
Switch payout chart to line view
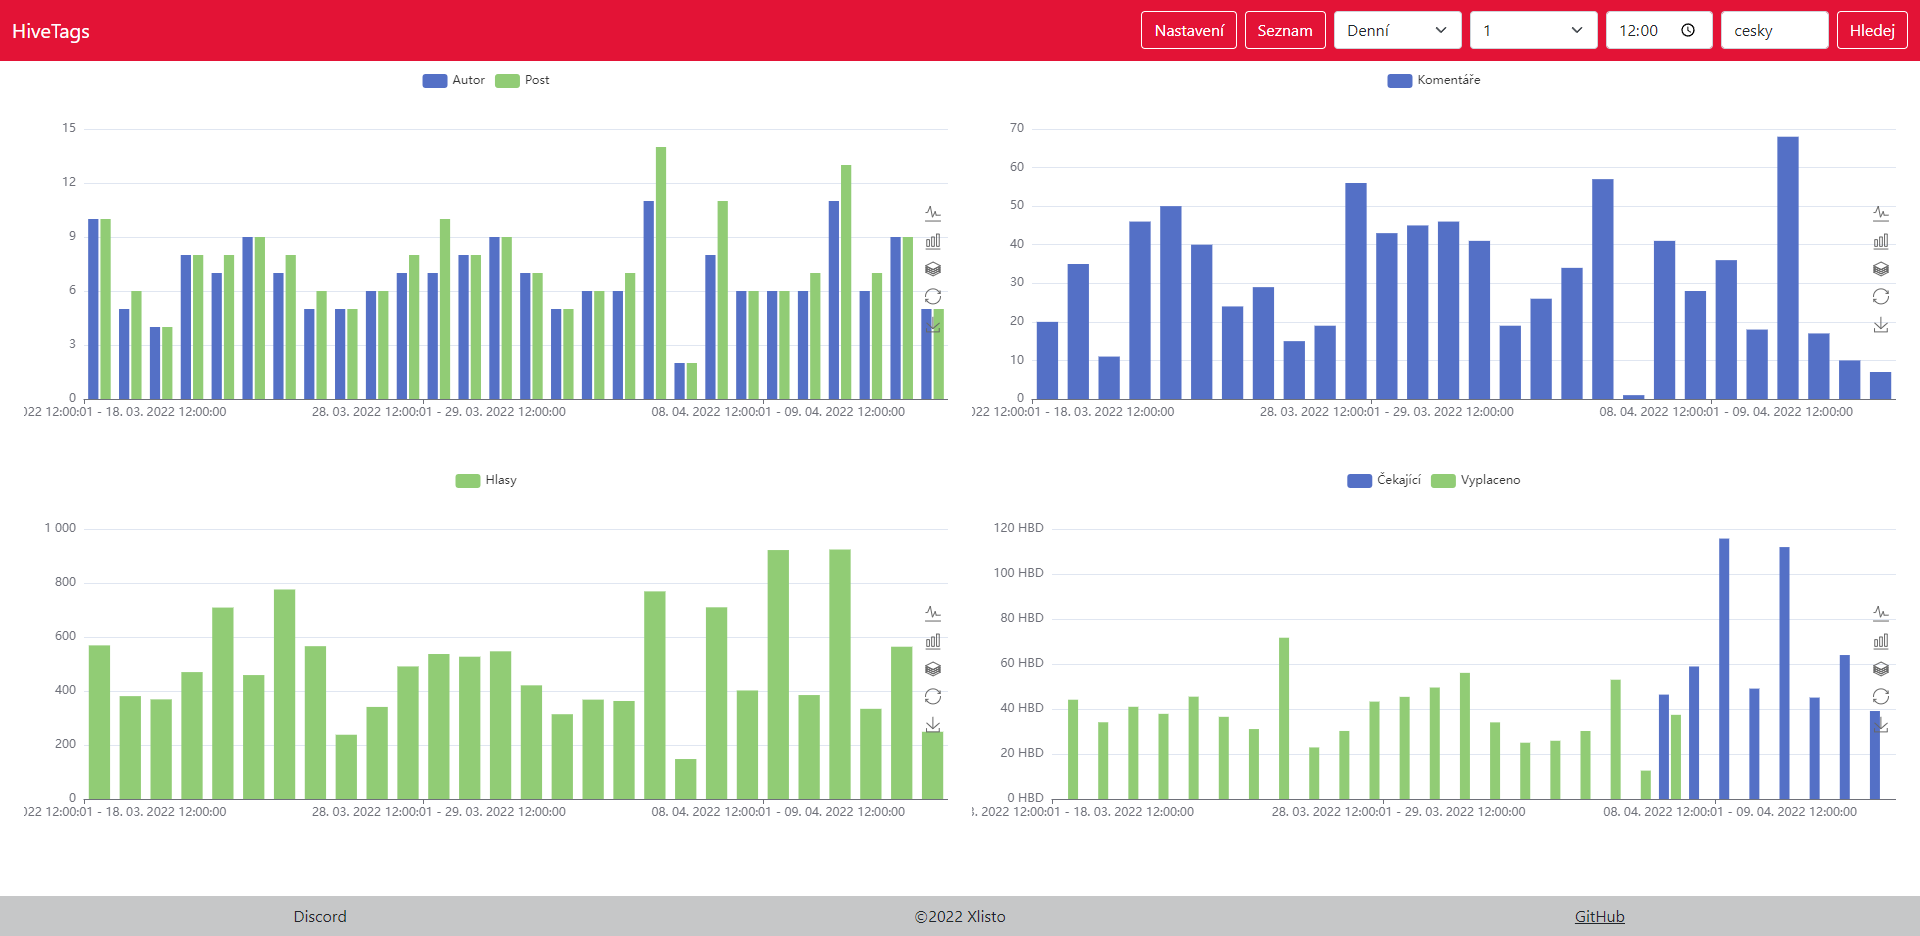pyautogui.click(x=1881, y=613)
